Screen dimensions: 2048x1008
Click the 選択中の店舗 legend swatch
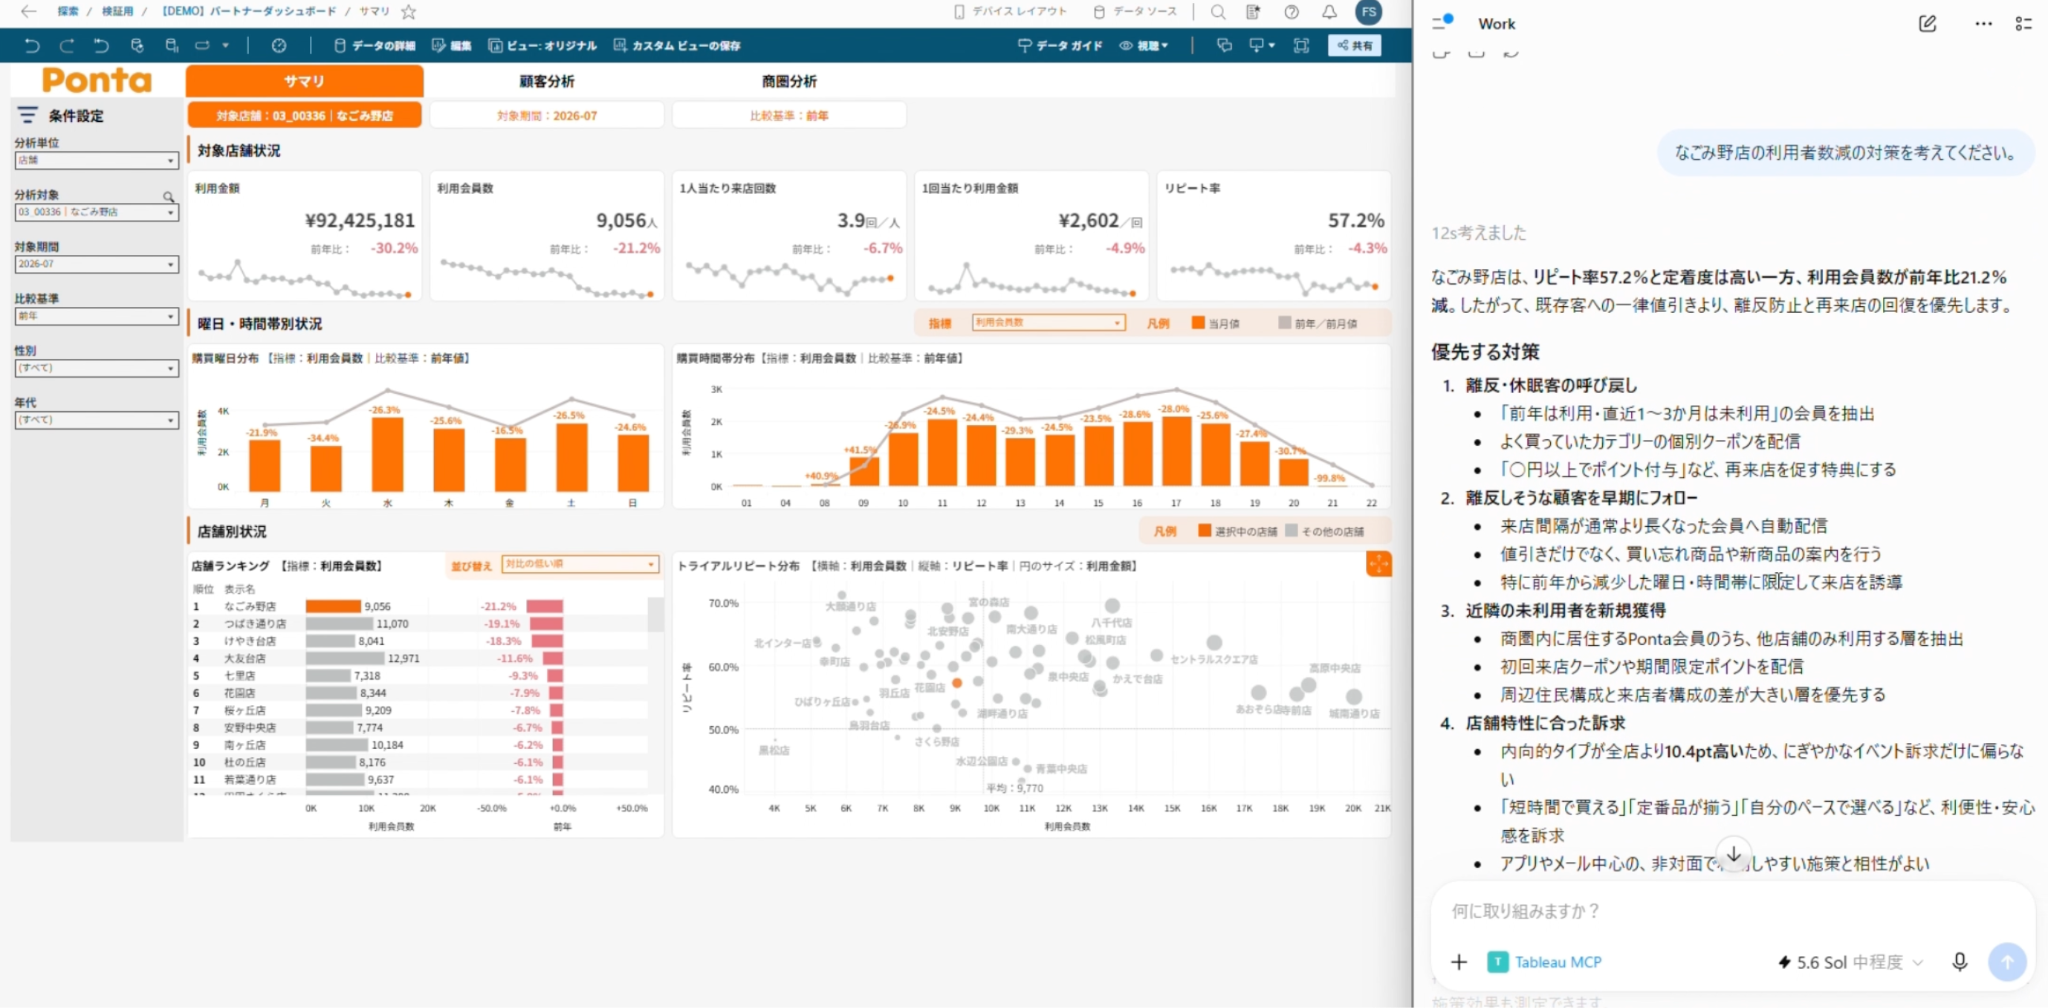pyautogui.click(x=1205, y=531)
